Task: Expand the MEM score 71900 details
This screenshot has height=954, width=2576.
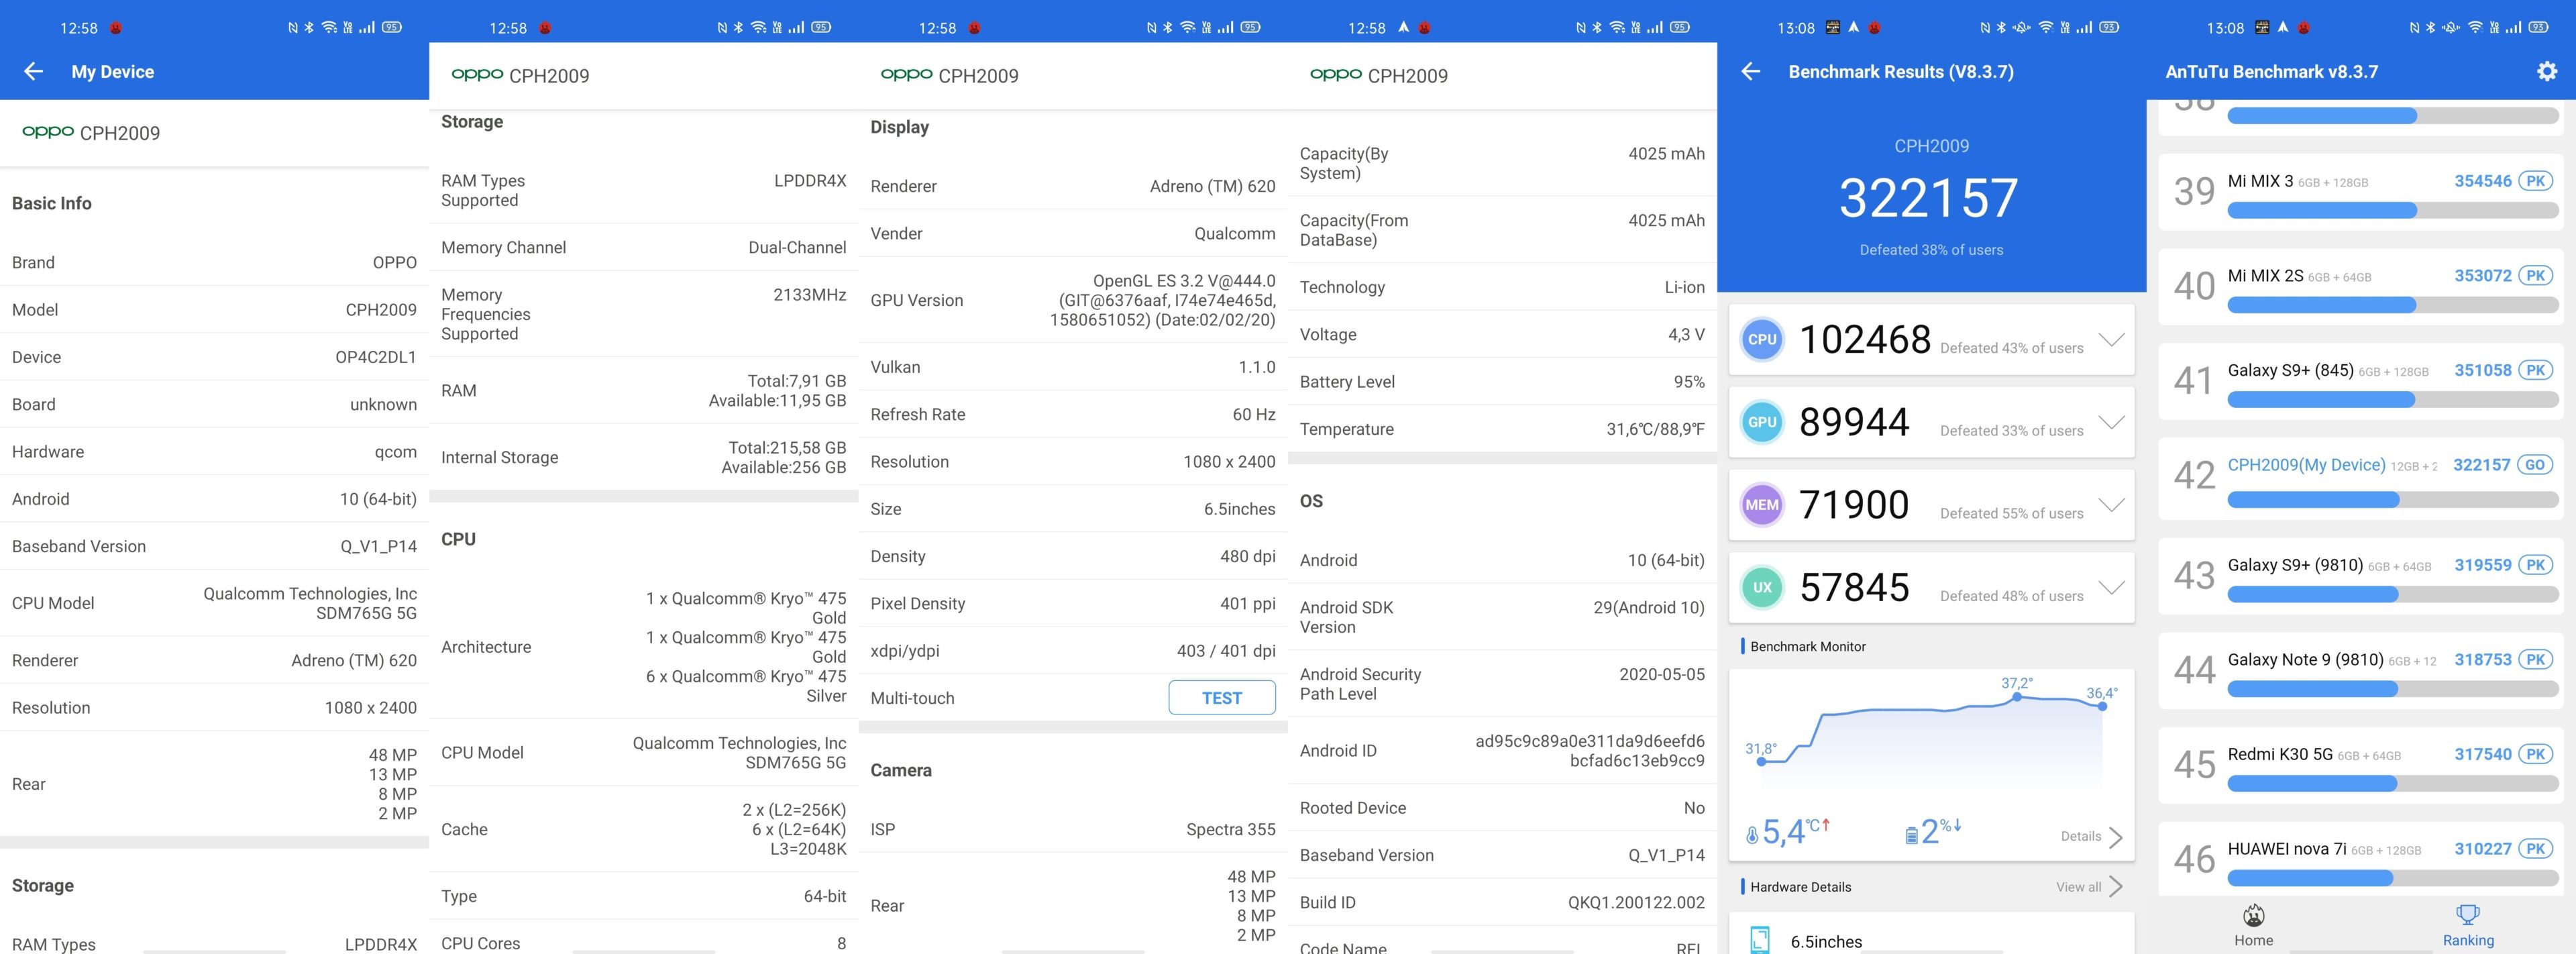Action: coord(2111,505)
